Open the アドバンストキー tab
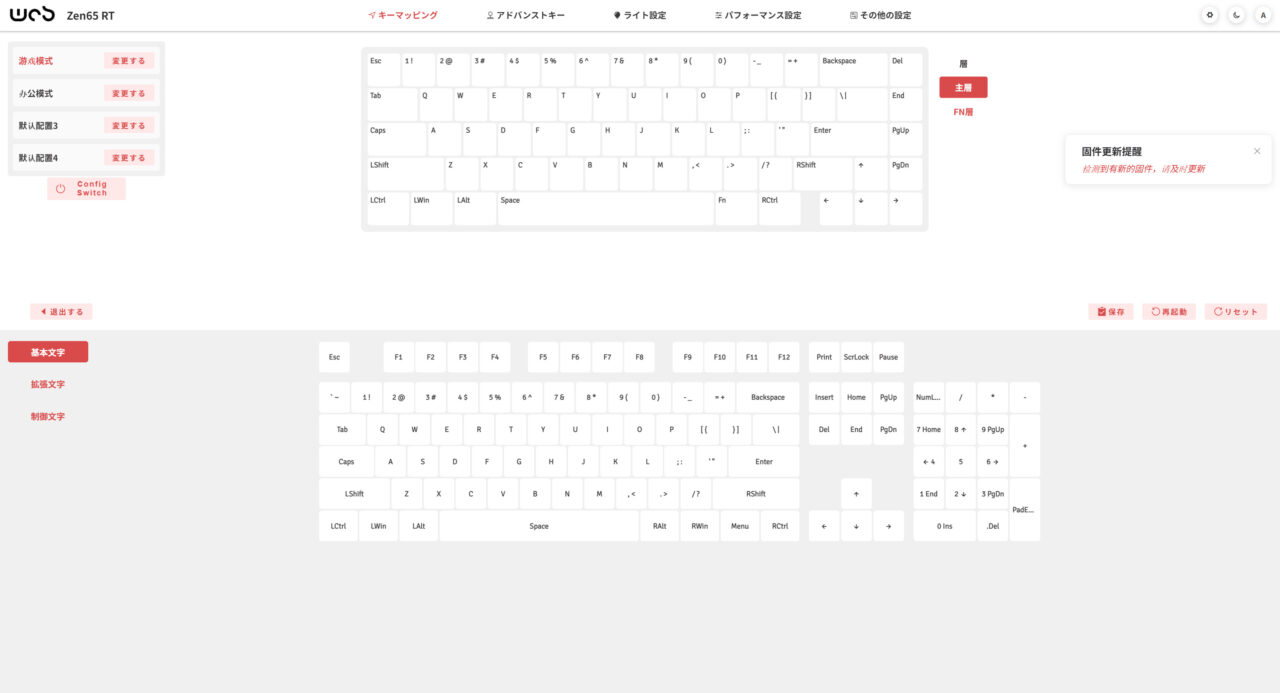 525,16
